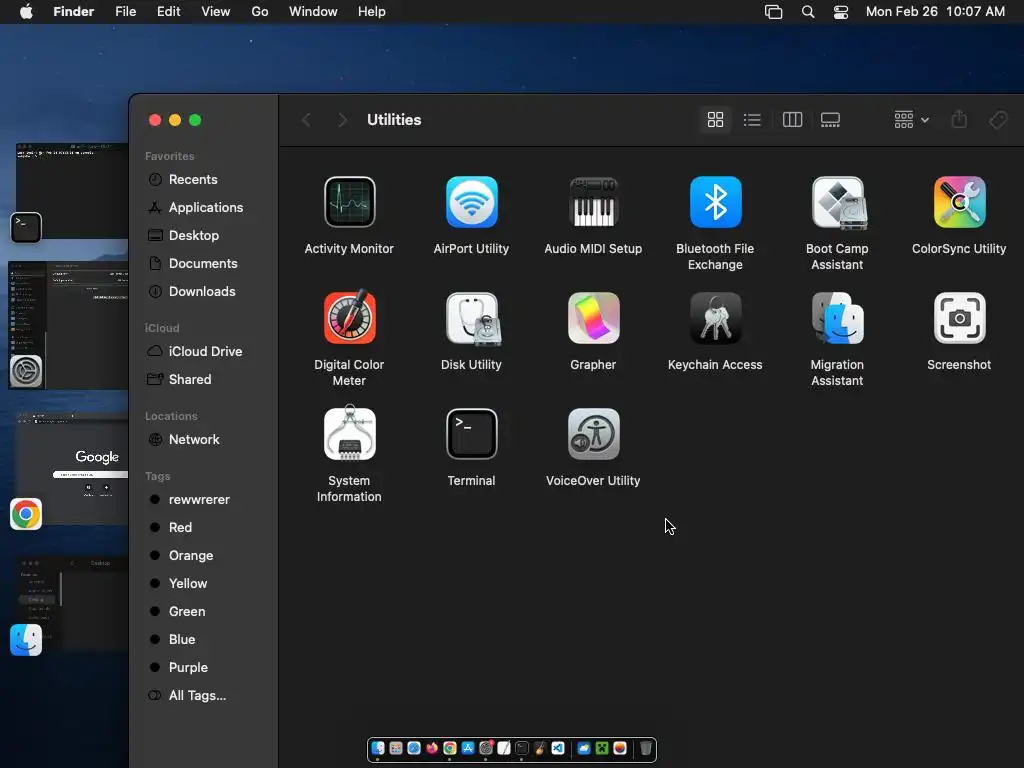
Task: Click the Stage Manager menu bar icon
Action: pyautogui.click(x=773, y=12)
